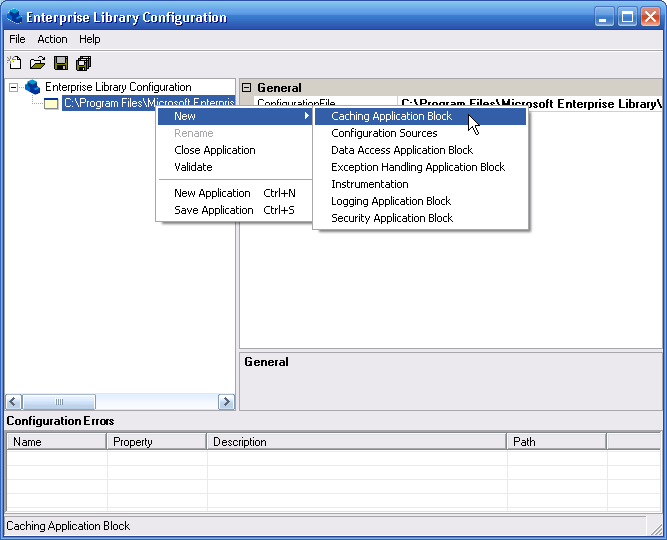Screen dimensions: 667x540
Task: Click the New Application toolbar icon
Action: coord(15,63)
